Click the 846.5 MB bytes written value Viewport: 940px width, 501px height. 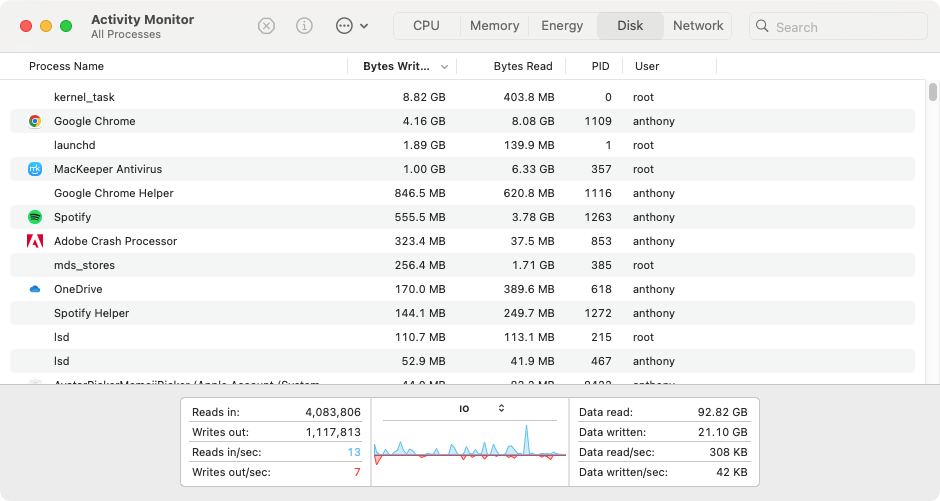(x=420, y=193)
